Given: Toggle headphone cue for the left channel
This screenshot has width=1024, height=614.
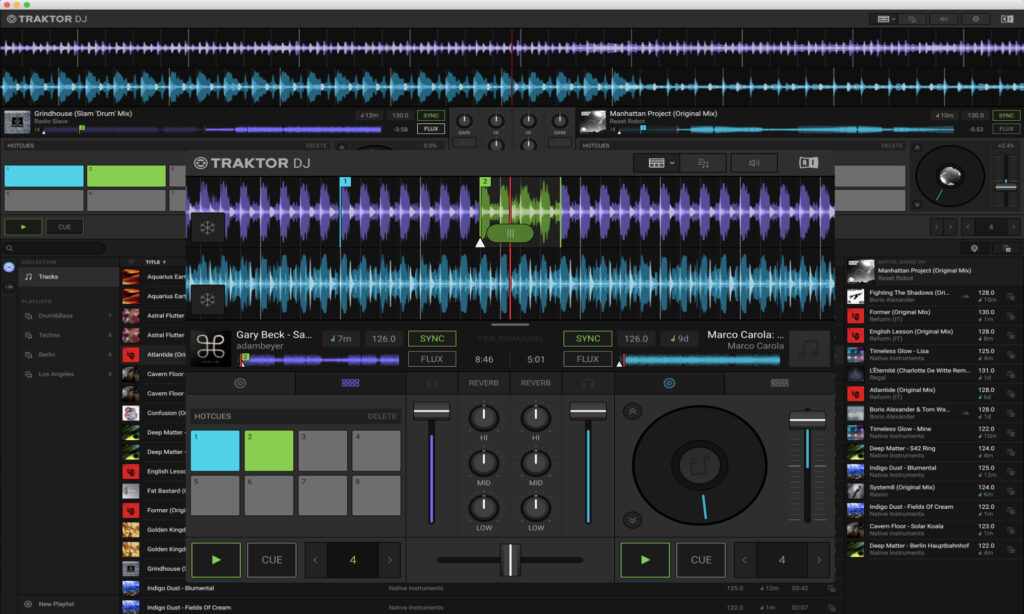Looking at the screenshot, I should coord(432,383).
